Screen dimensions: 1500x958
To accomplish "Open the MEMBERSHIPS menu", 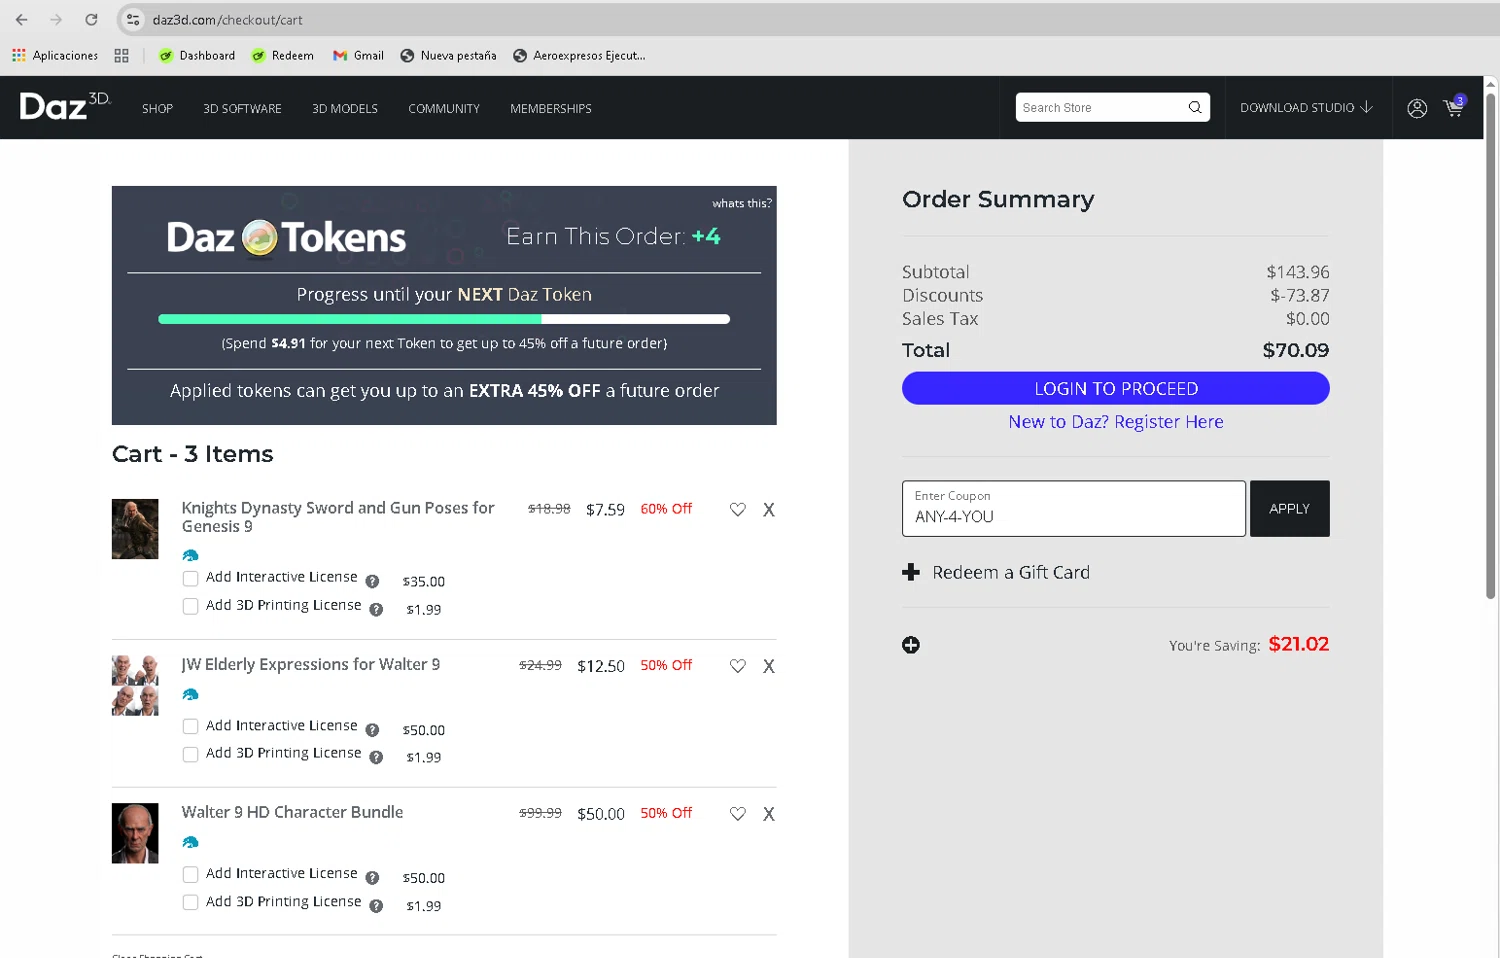I will (551, 108).
